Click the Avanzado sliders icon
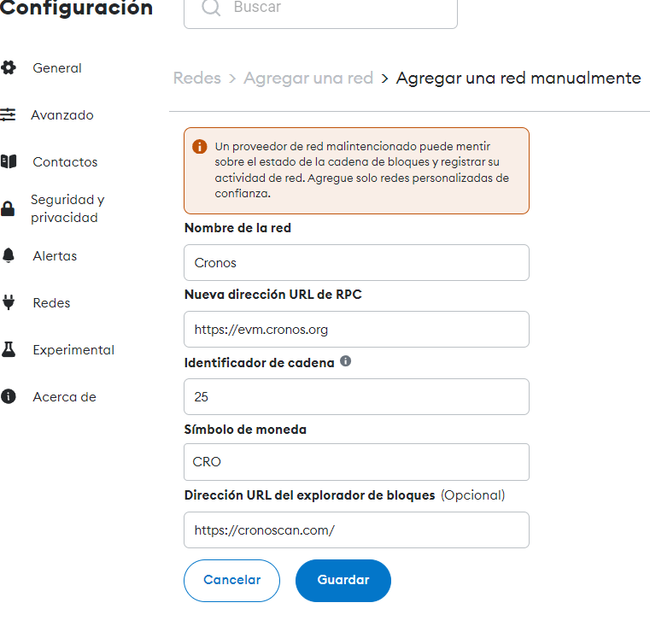 coord(8,115)
